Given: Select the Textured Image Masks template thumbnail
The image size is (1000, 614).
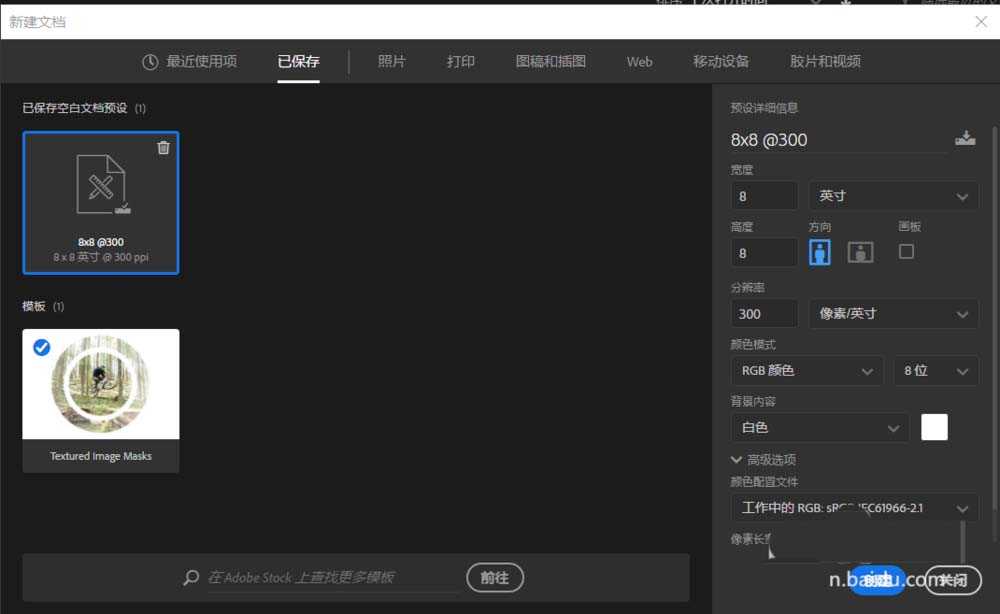Looking at the screenshot, I should point(100,384).
